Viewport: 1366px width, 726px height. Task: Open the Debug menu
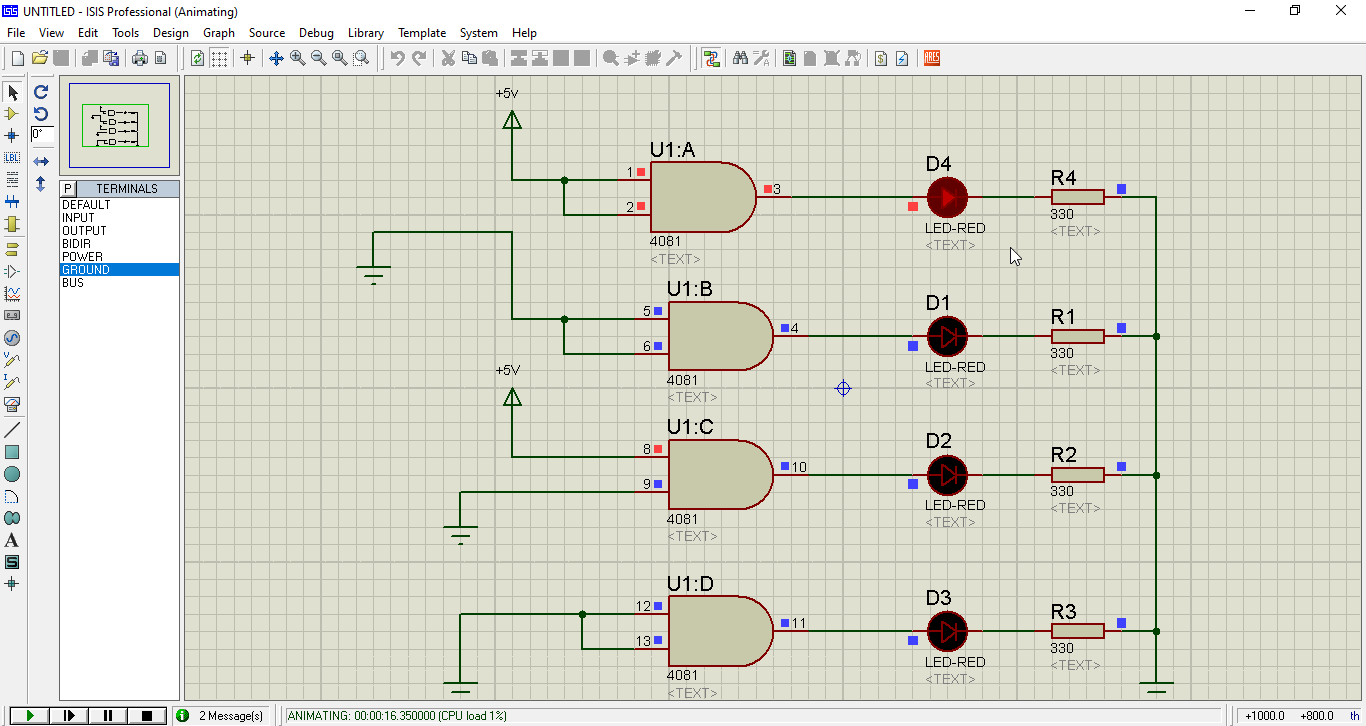316,32
